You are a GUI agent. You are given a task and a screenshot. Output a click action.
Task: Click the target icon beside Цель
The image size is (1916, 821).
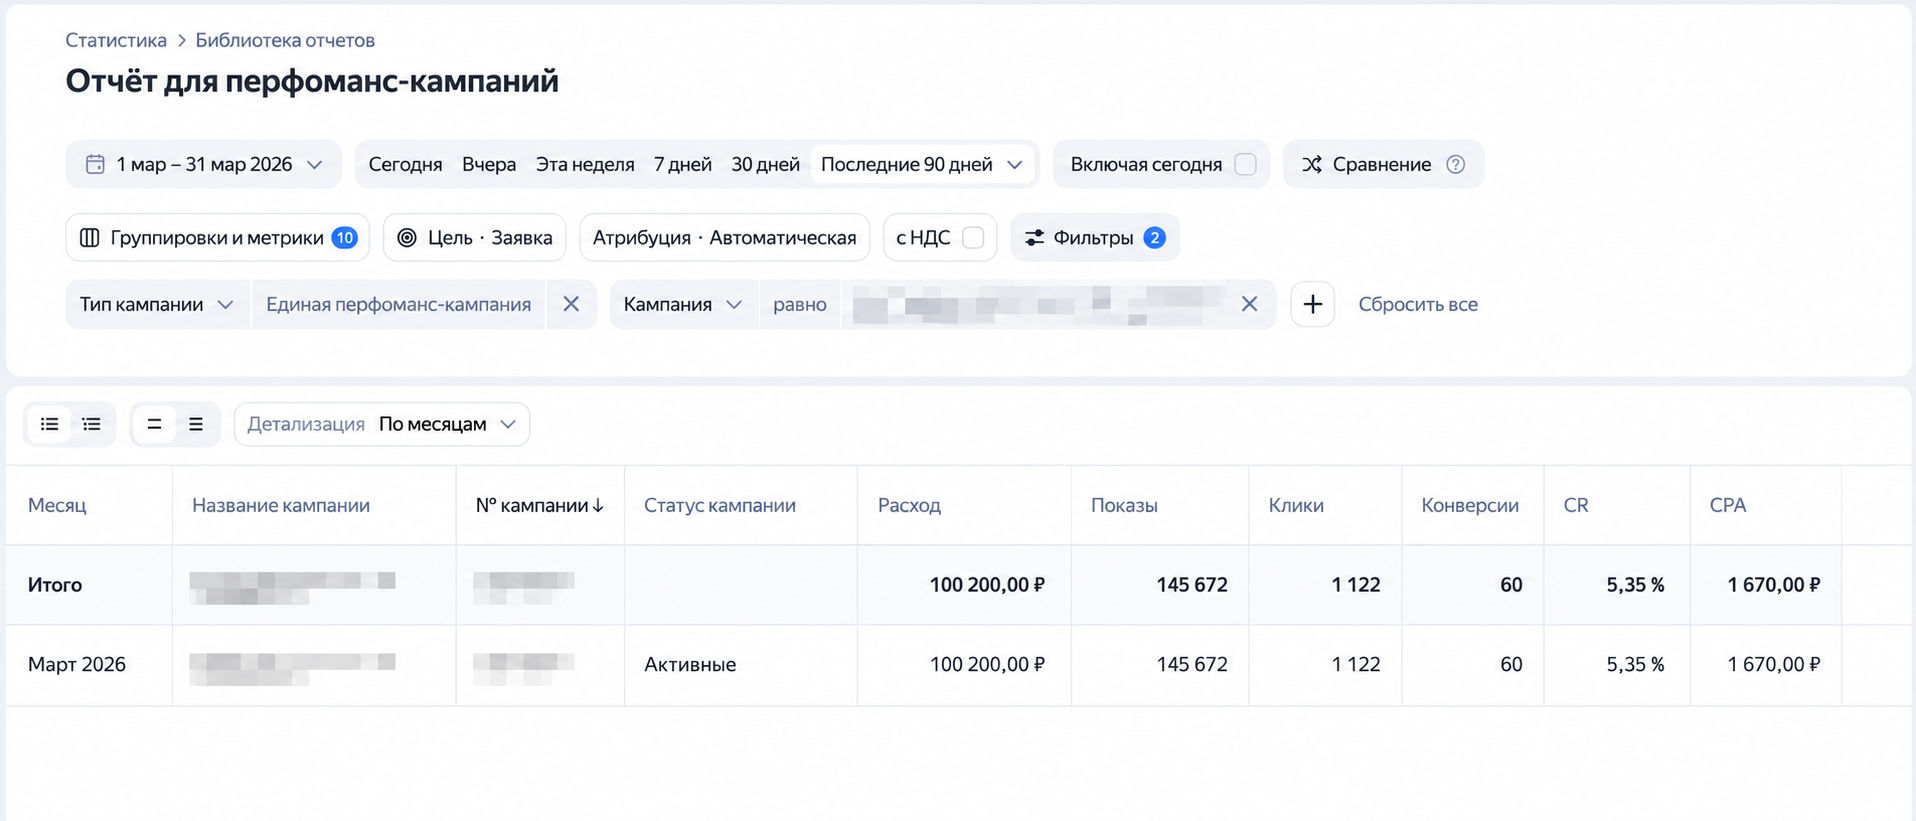[407, 238]
